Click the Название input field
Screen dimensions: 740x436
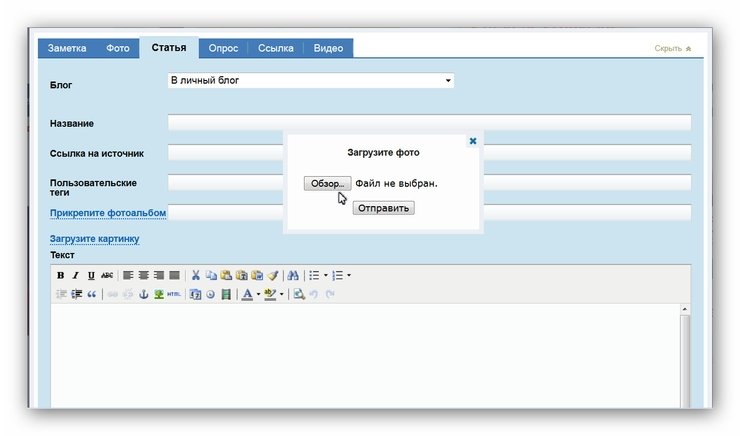[x=429, y=123]
